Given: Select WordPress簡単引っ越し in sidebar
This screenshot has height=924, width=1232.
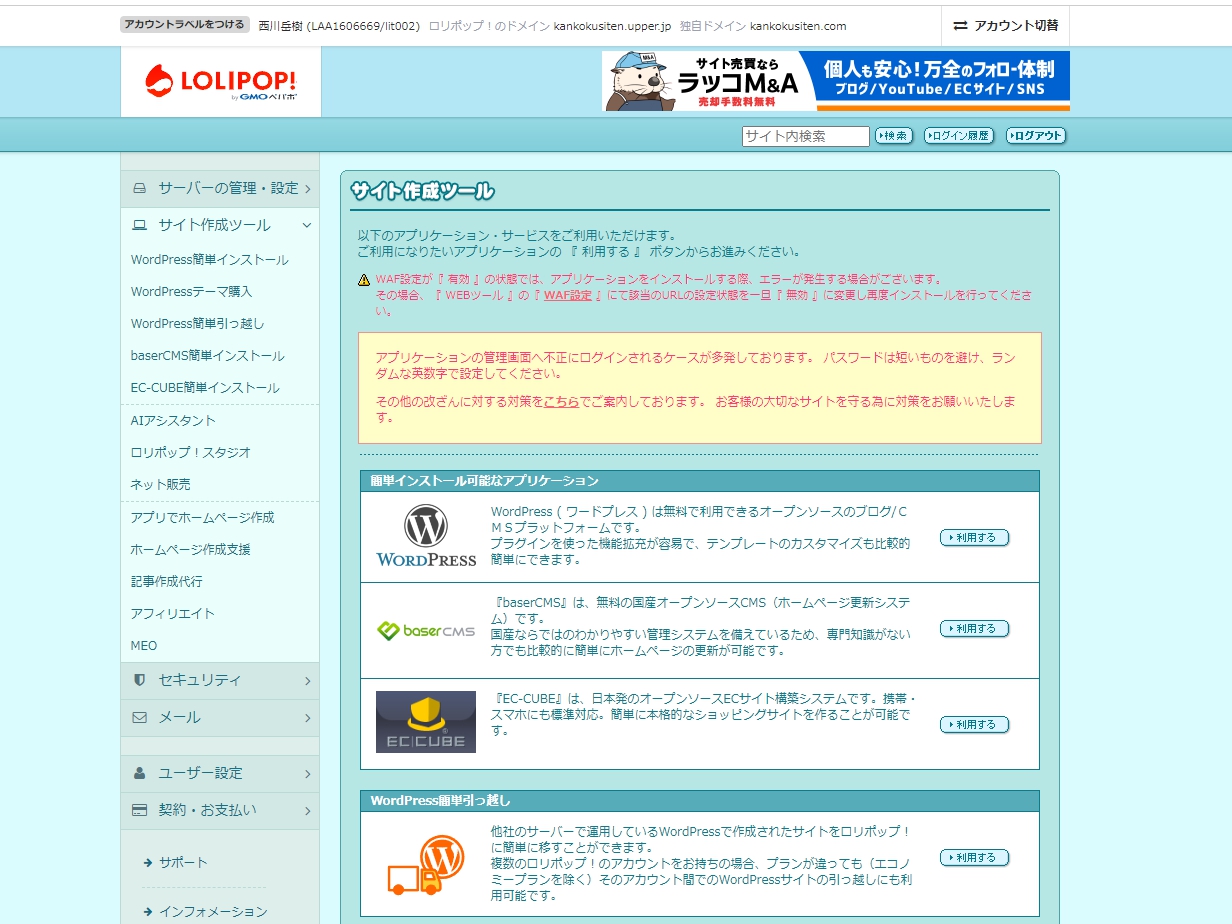Looking at the screenshot, I should tap(198, 324).
